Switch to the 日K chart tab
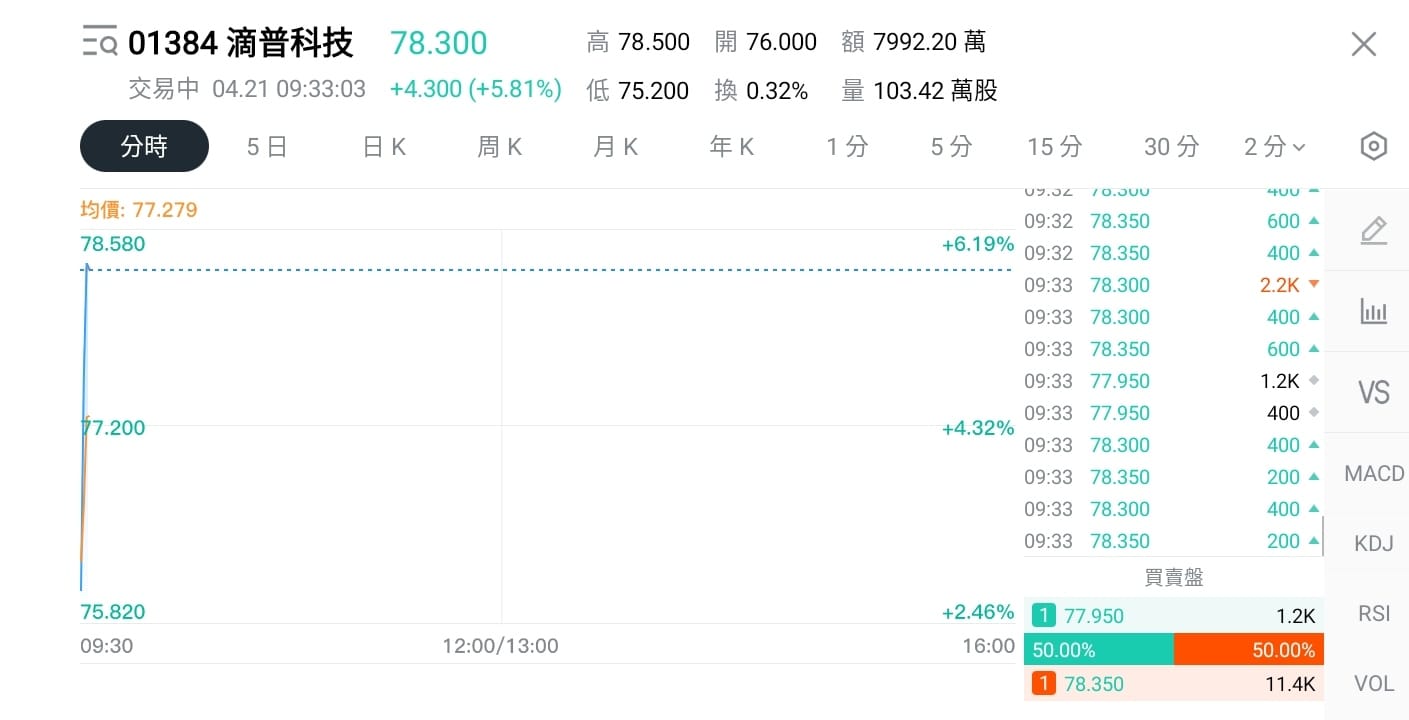The image size is (1409, 720). 384,147
